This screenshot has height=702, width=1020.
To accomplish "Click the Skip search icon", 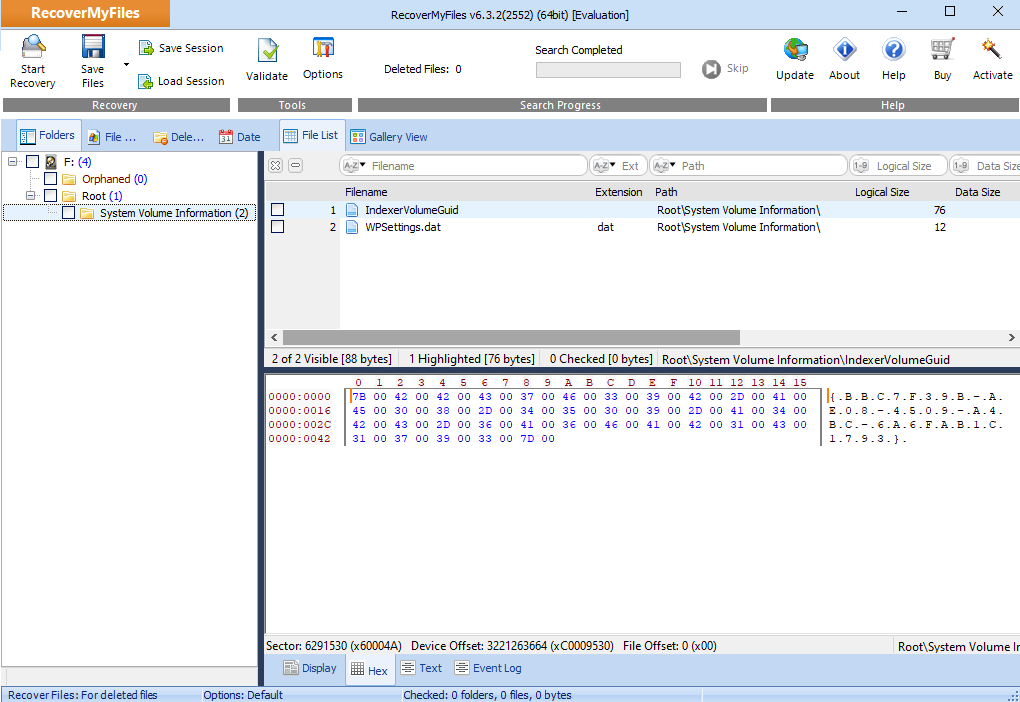I will (x=711, y=69).
